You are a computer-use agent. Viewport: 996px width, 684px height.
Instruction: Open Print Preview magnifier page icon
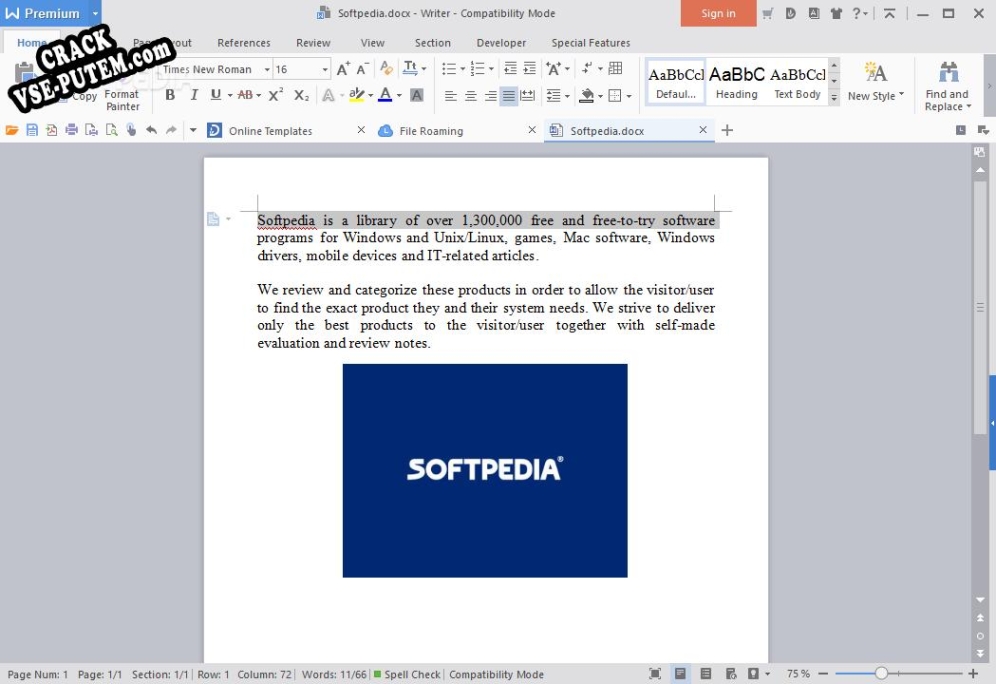pos(112,130)
